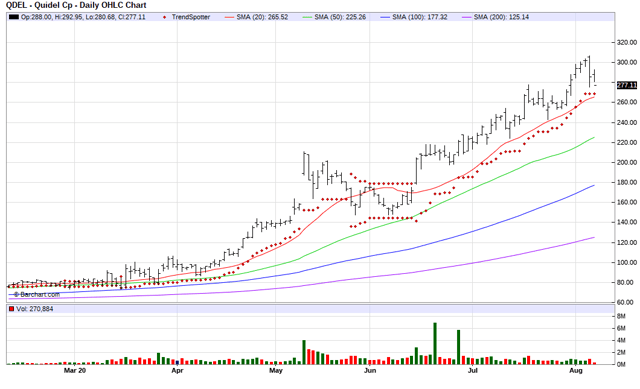Click the 180.00 price axis label
The width and height of the screenshot is (640, 389).
[627, 182]
